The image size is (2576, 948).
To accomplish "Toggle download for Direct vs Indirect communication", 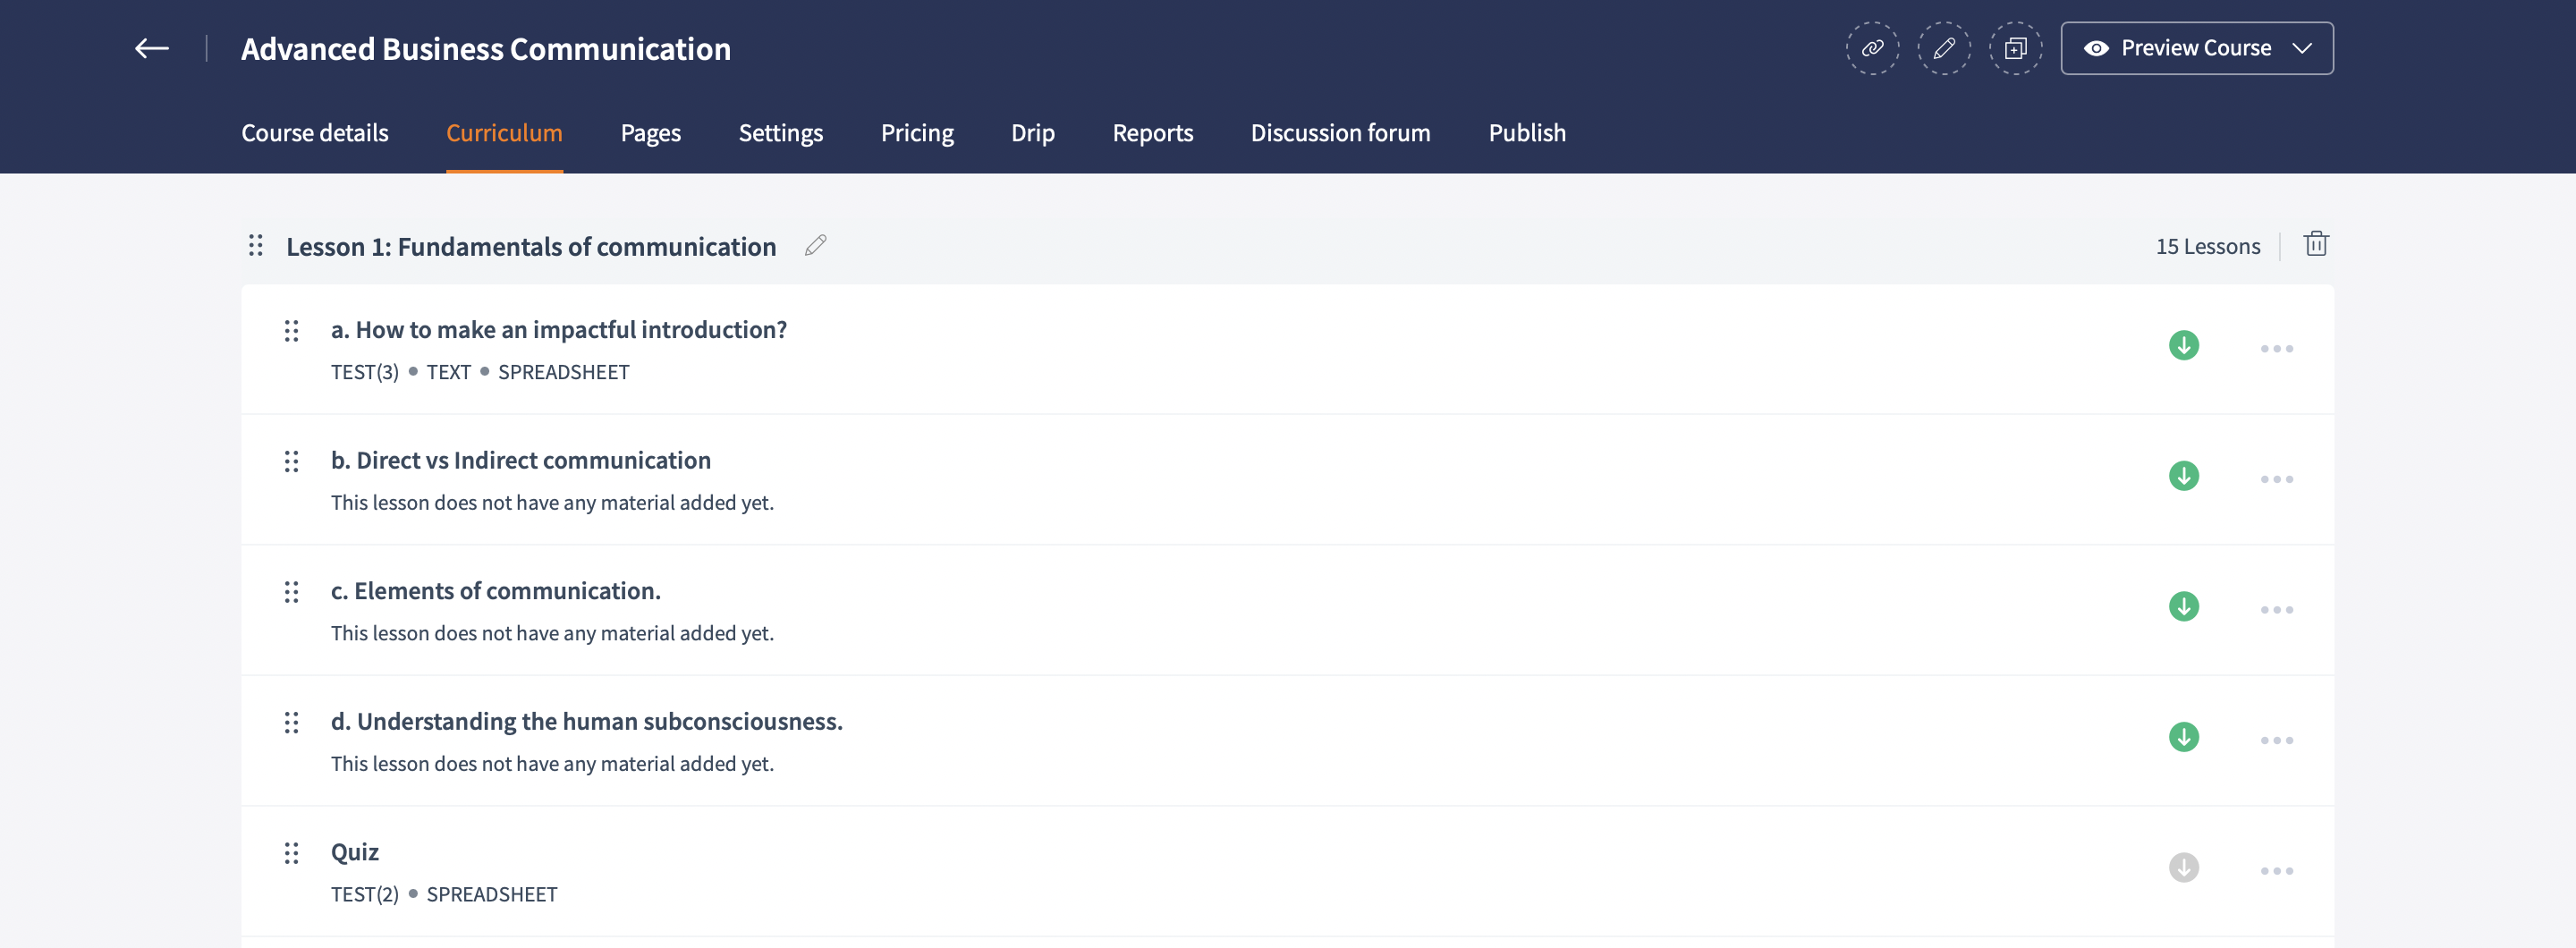I will pos(2184,476).
